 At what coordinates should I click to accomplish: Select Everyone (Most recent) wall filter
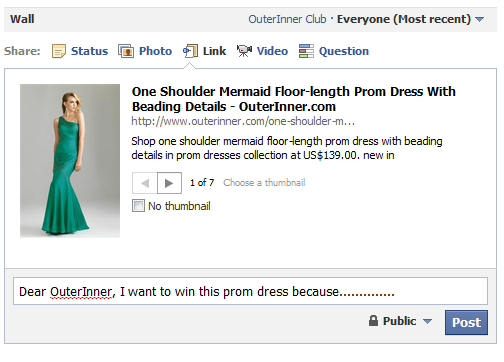pyautogui.click(x=404, y=19)
